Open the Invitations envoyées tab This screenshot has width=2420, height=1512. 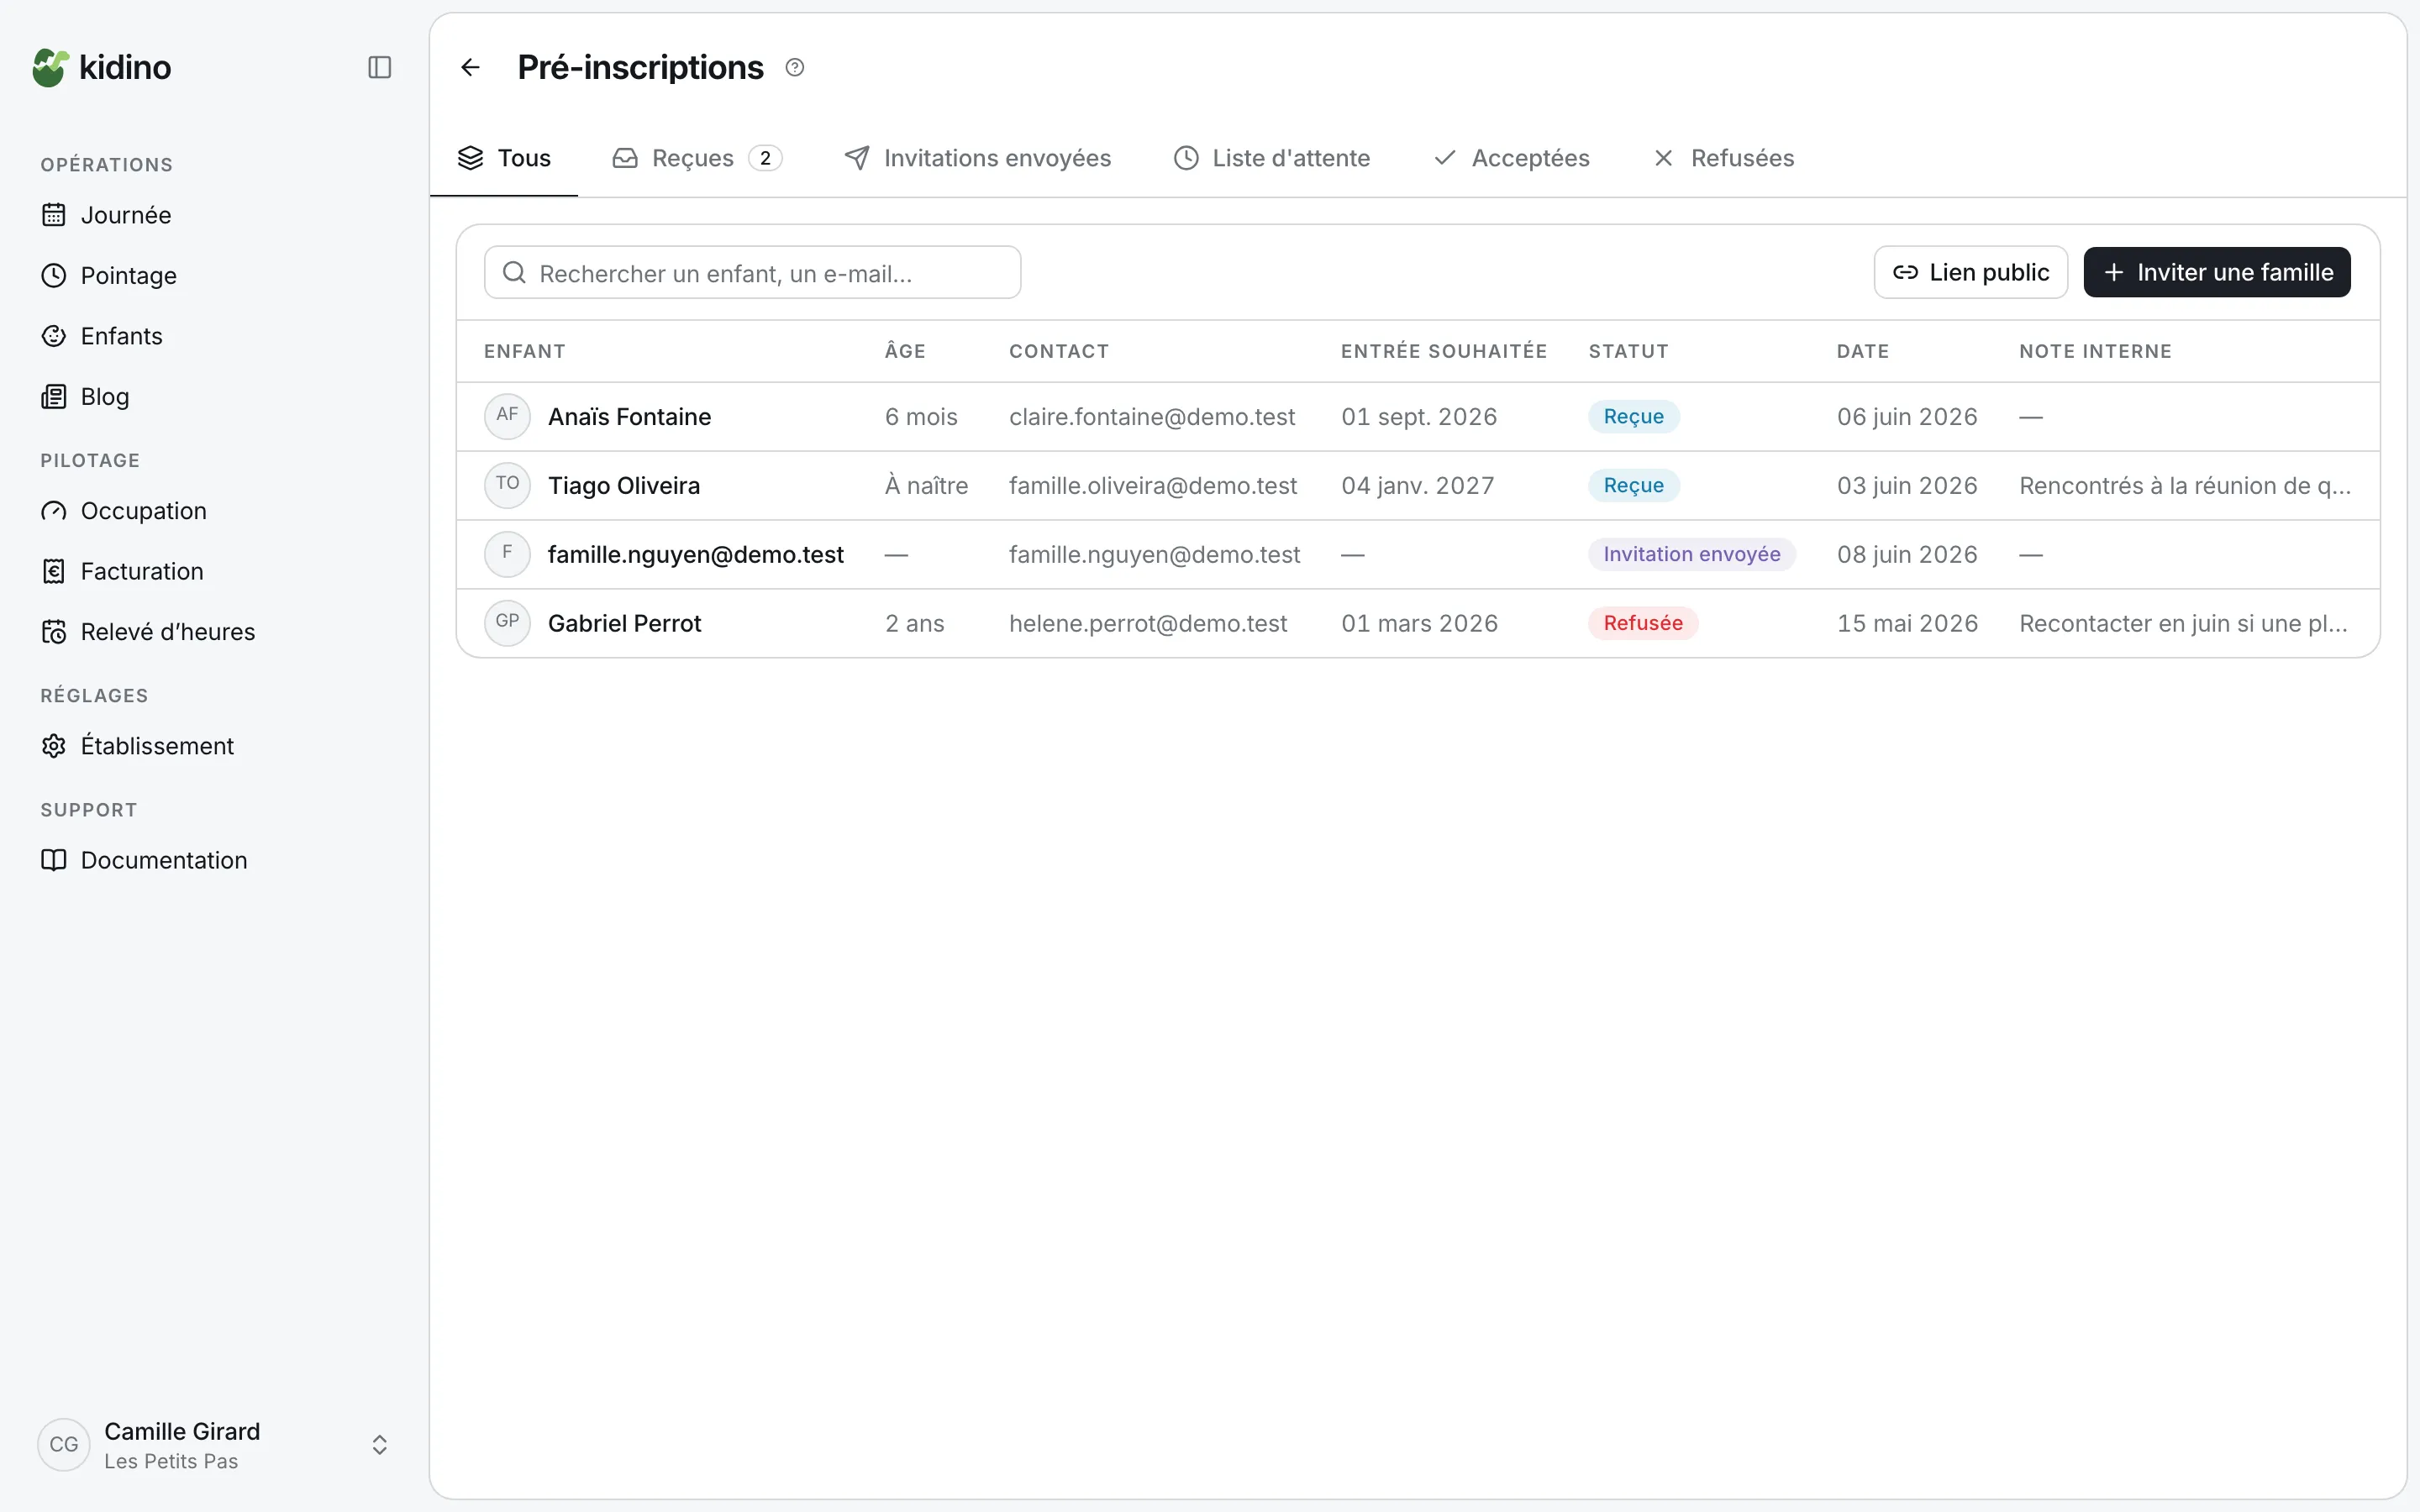click(x=977, y=158)
